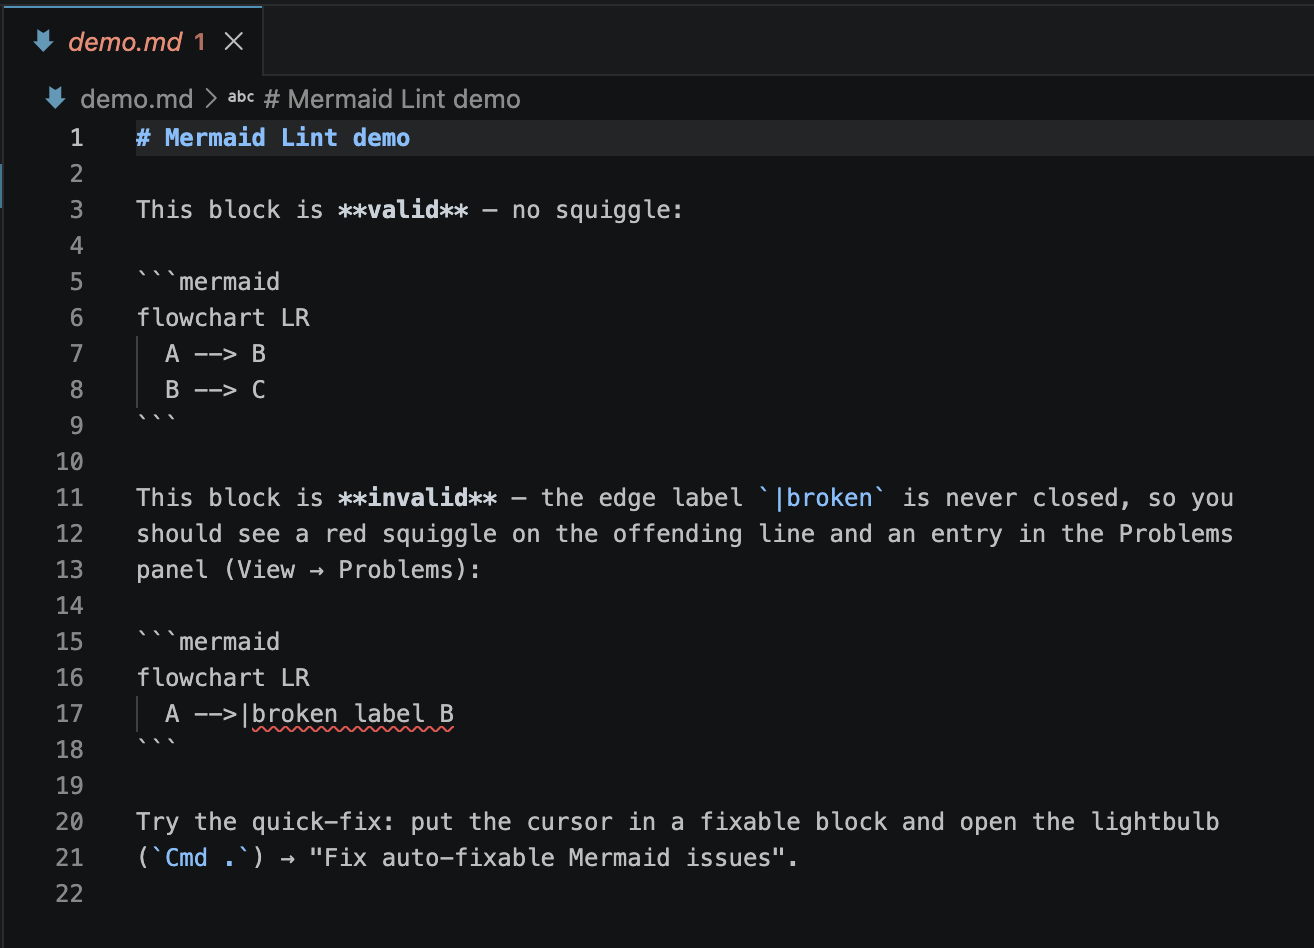Click line number 22 in the gutter
1314x948 pixels.
pyautogui.click(x=70, y=893)
